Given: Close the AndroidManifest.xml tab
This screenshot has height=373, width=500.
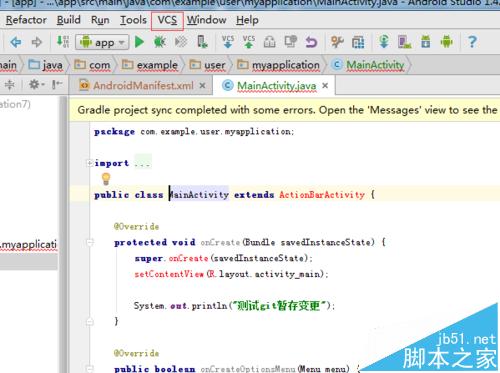Looking at the screenshot, I should click(202, 86).
